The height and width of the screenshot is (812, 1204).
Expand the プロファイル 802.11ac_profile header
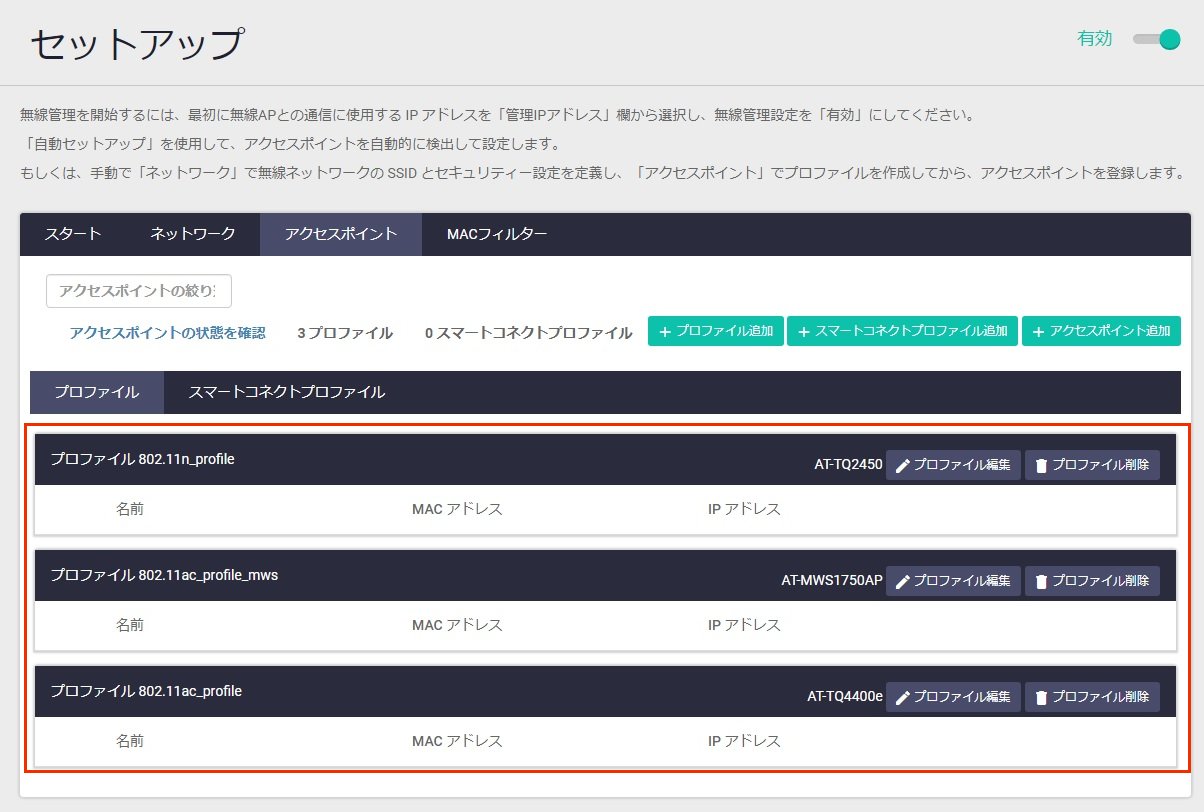pyautogui.click(x=146, y=691)
